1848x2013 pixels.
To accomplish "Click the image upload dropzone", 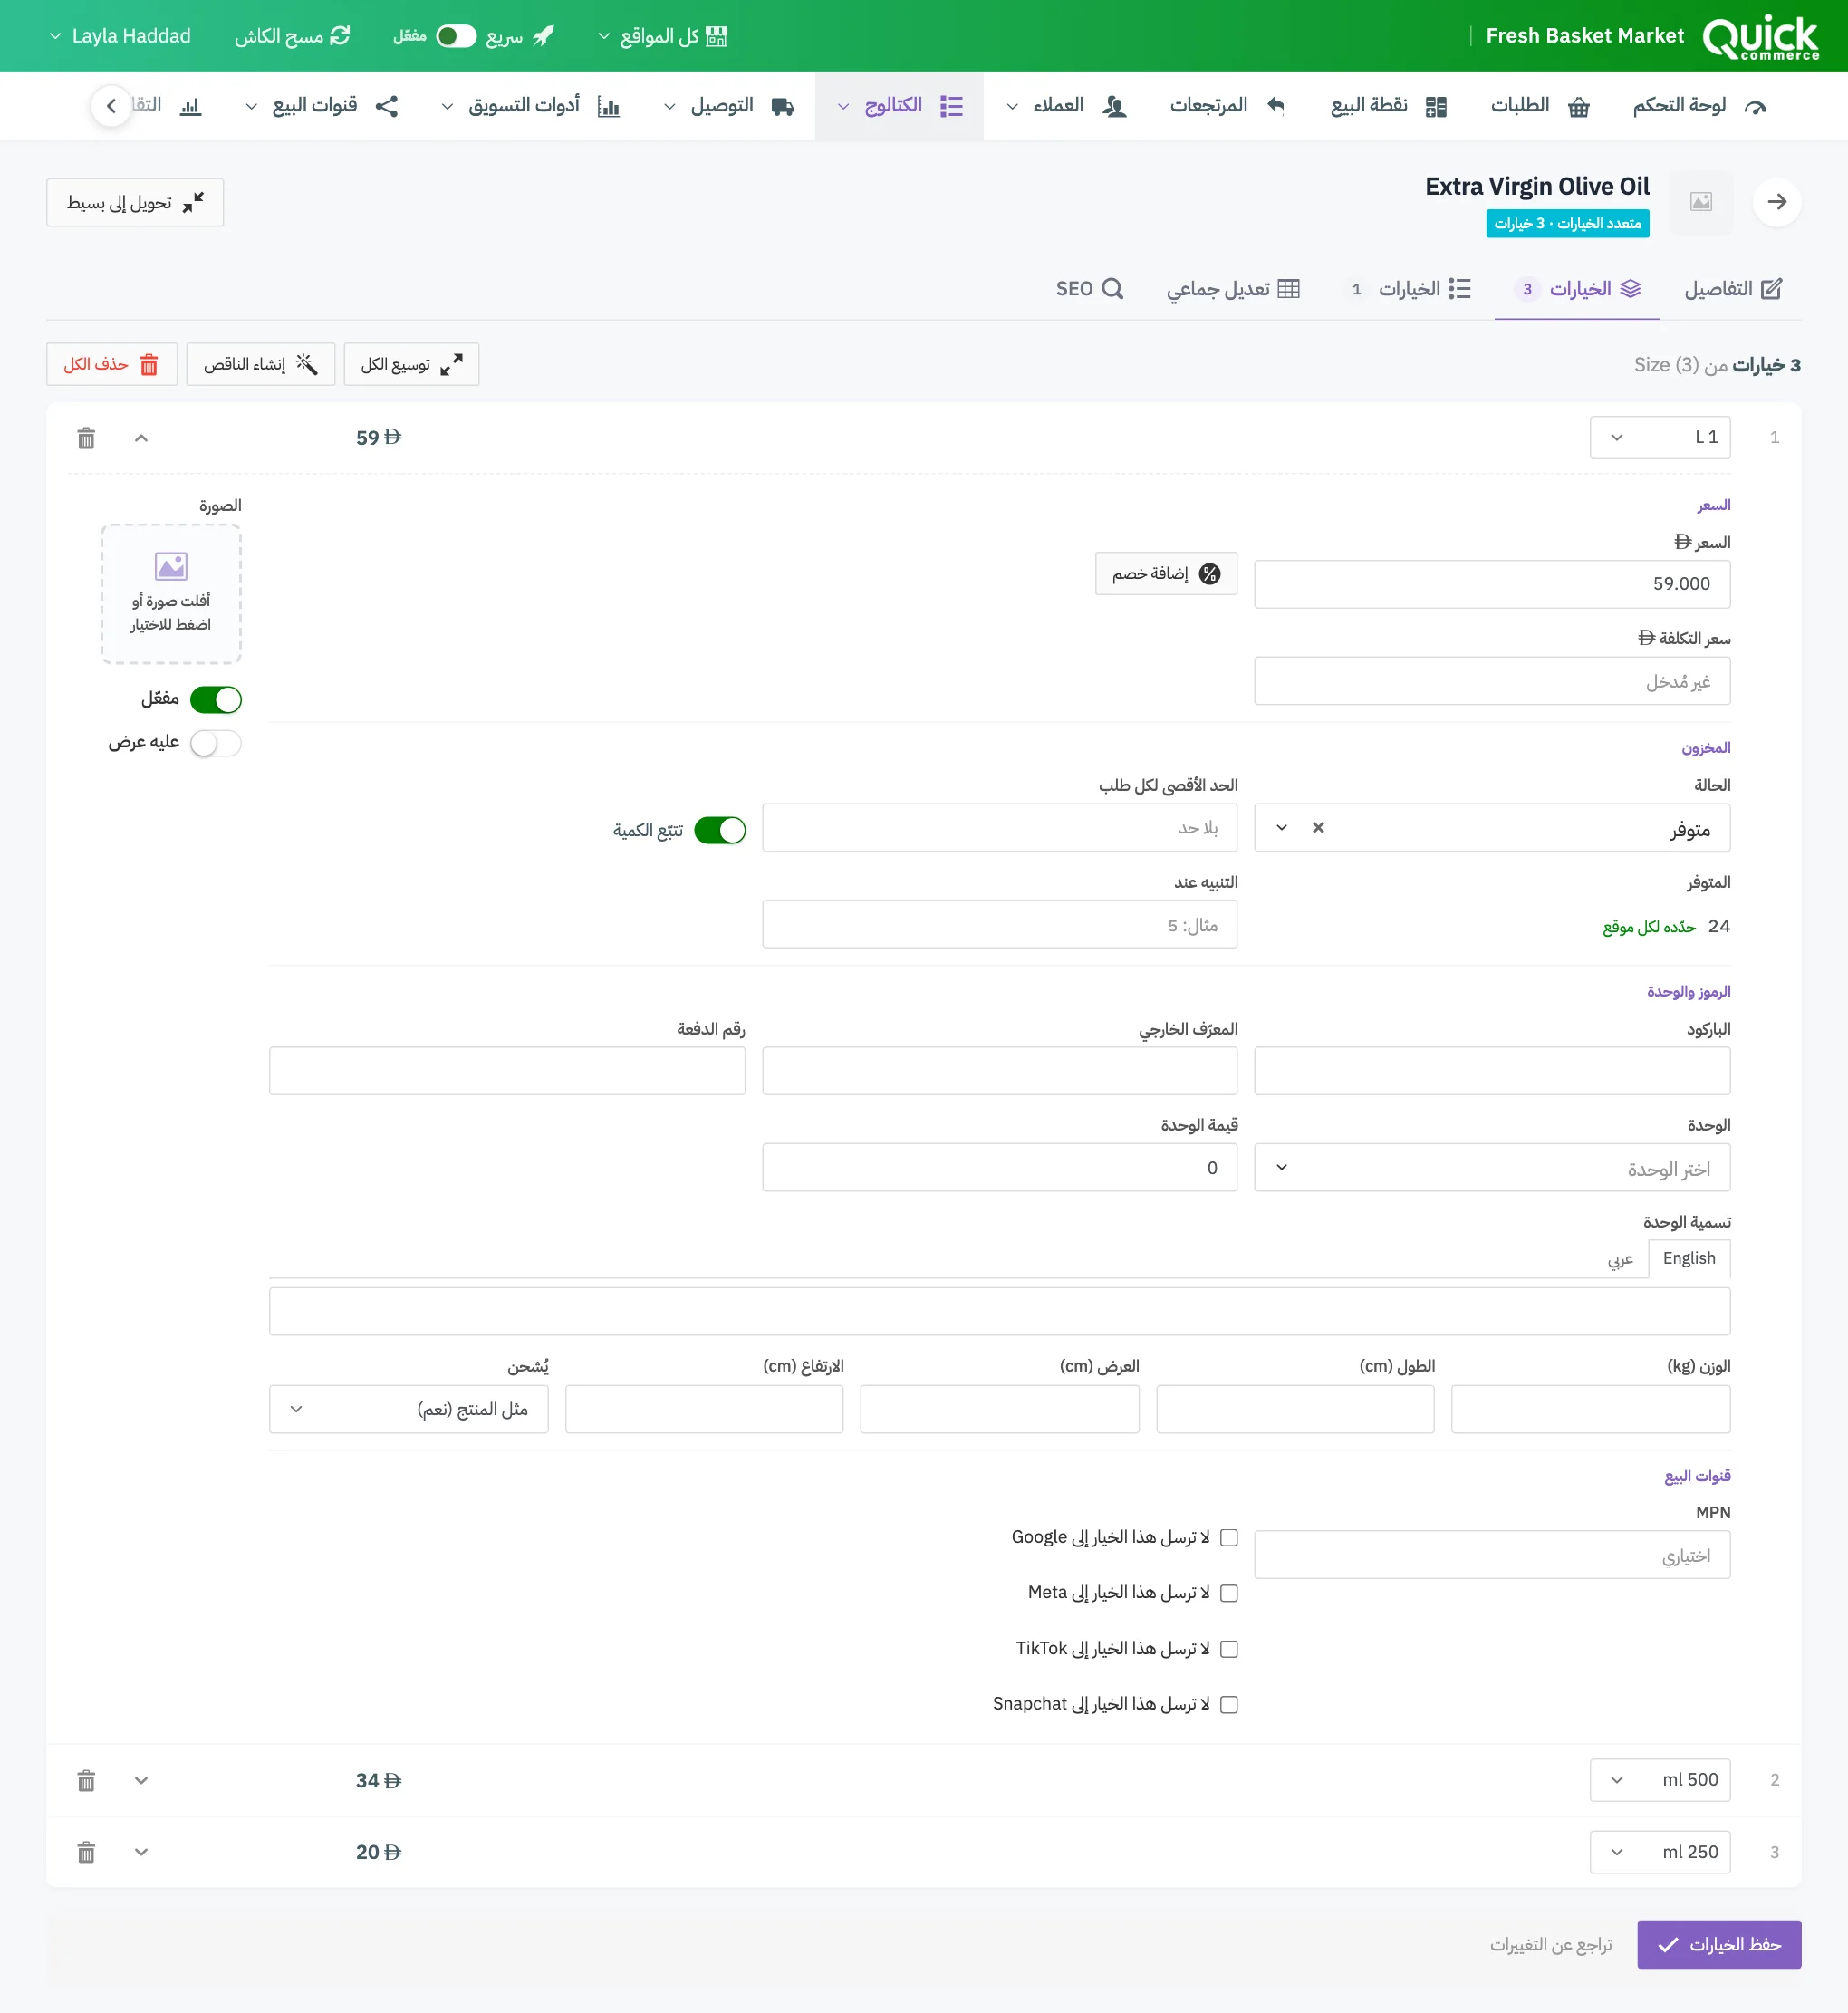I will tap(171, 594).
